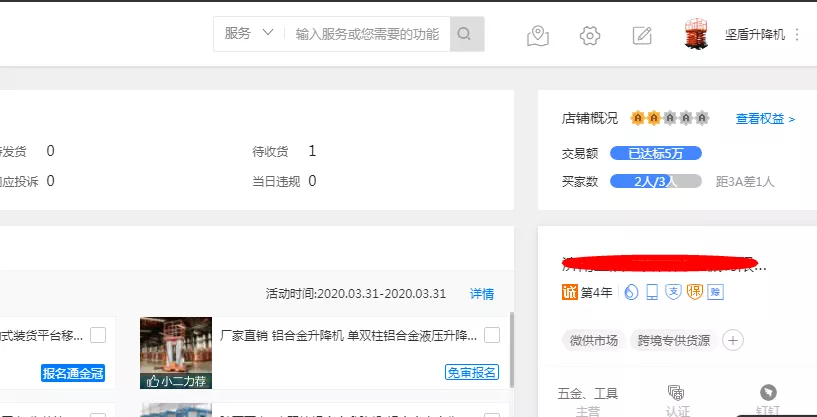Open the 详情 activity link
Viewport: 817px width, 417px height.
[x=481, y=294]
